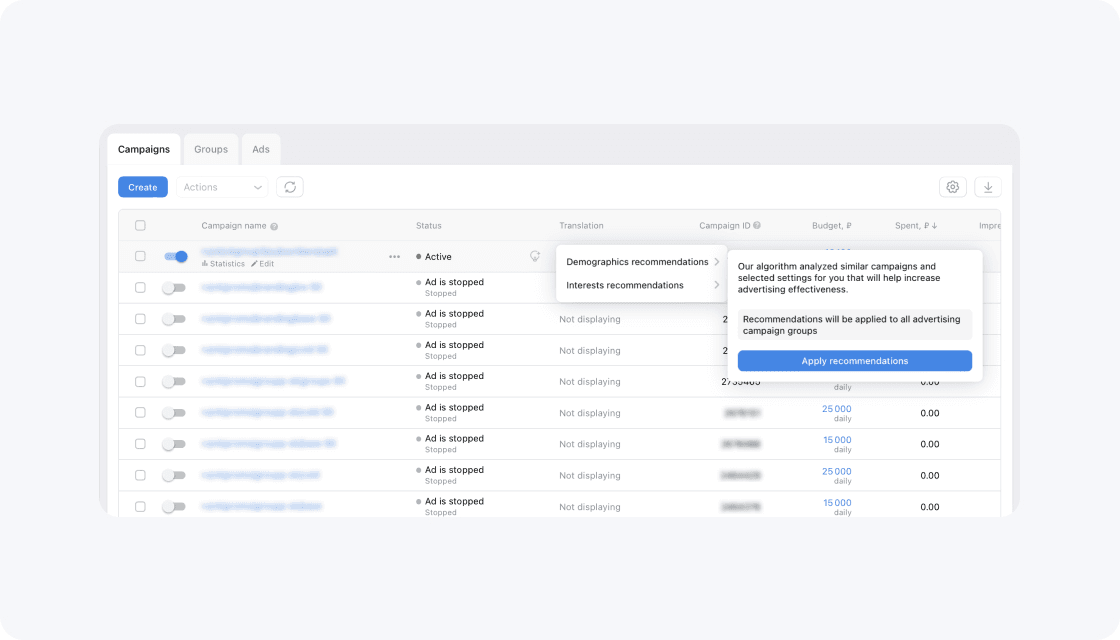This screenshot has height=640, width=1120.
Task: Refresh the campaign list
Action: tap(290, 186)
